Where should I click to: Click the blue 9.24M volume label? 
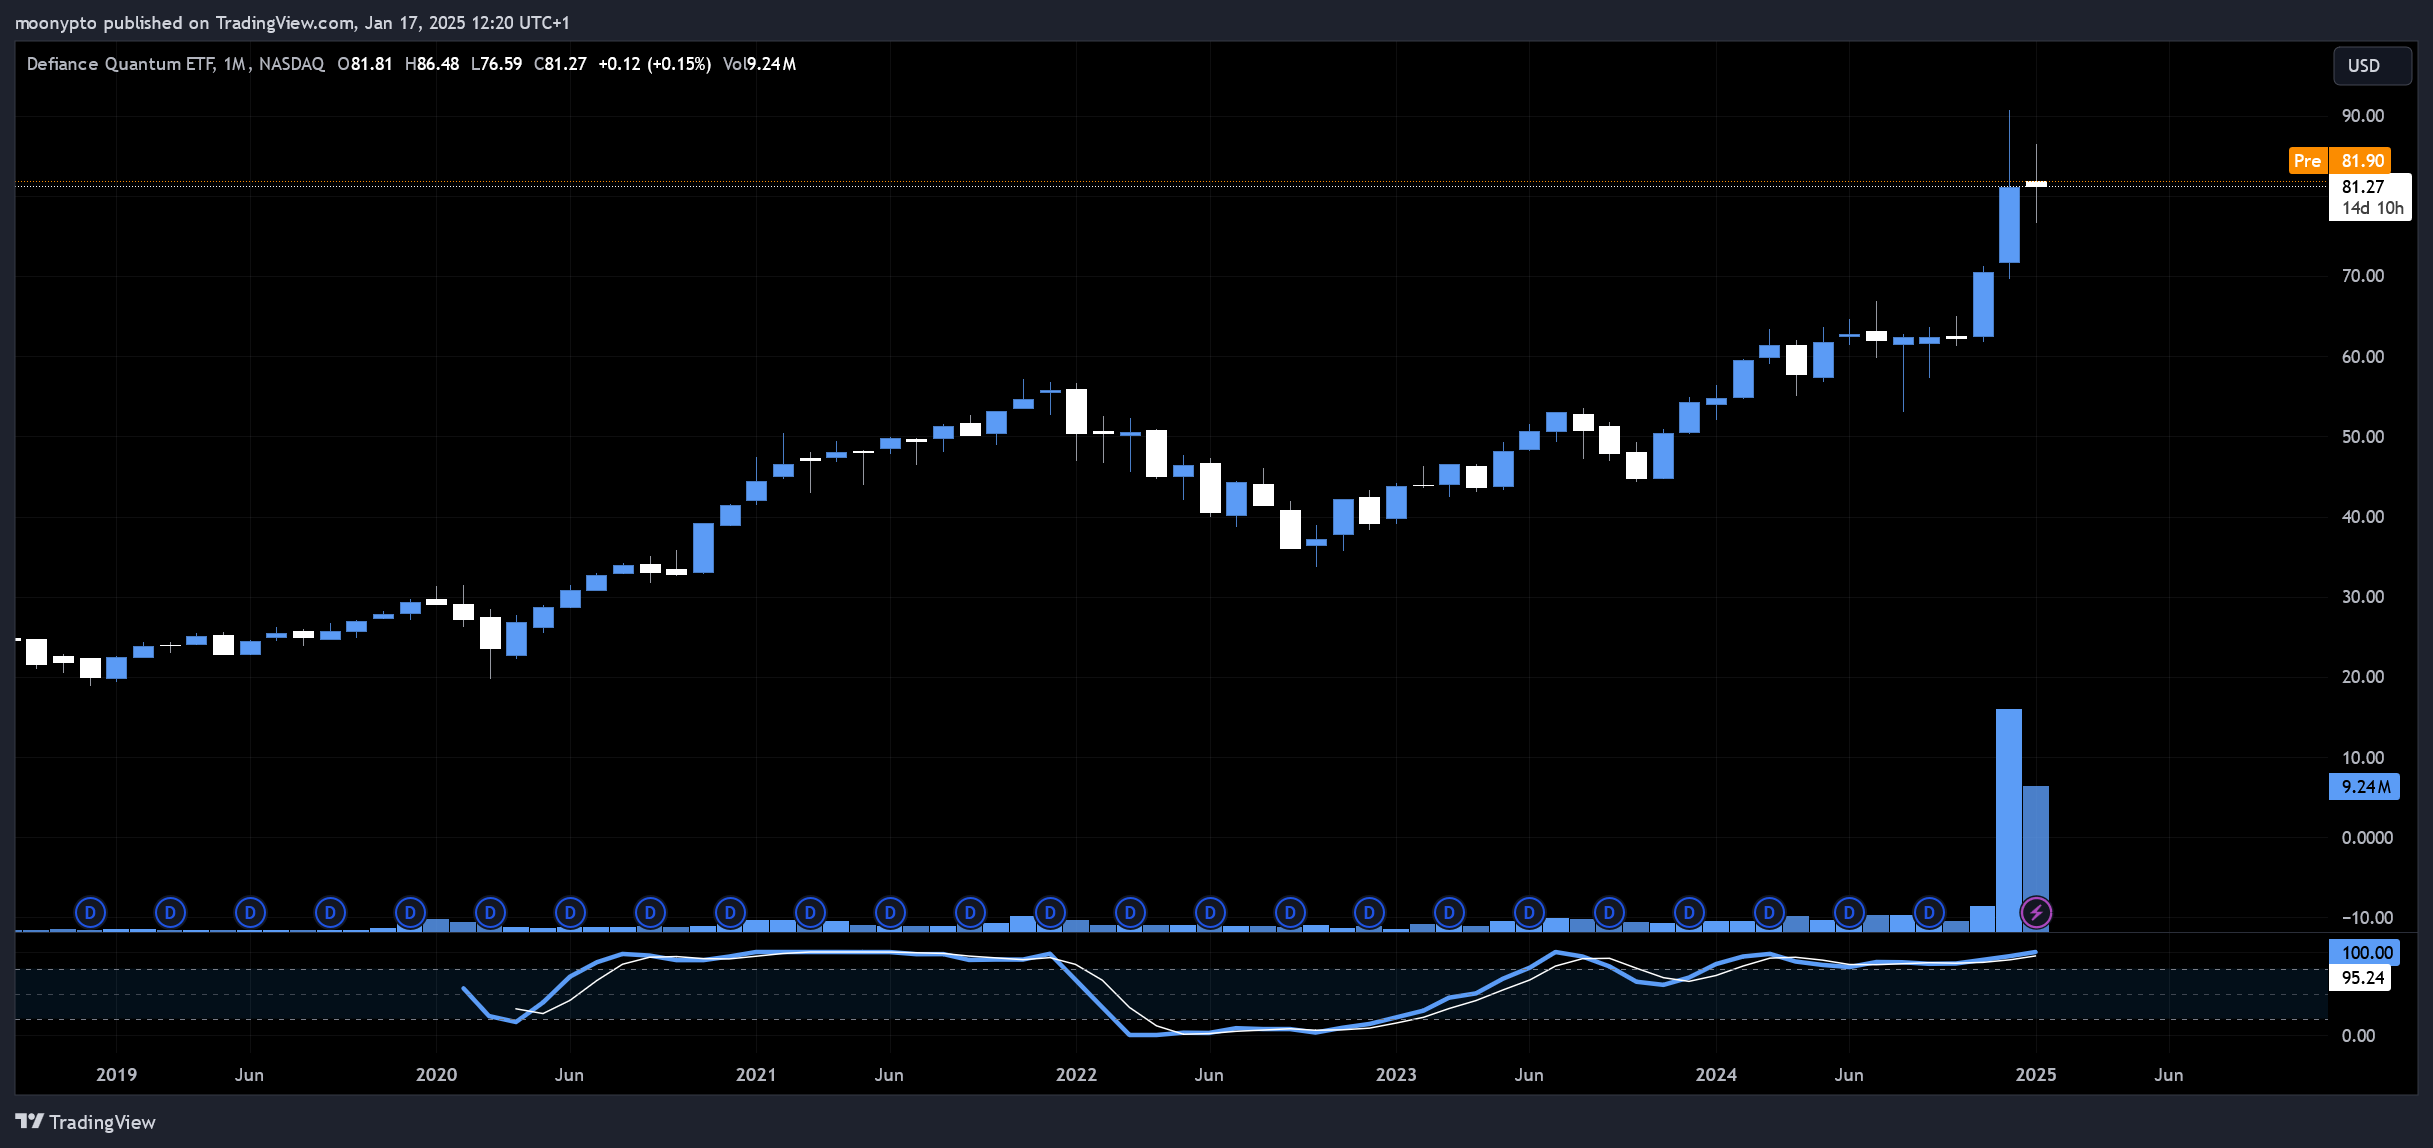2364,787
